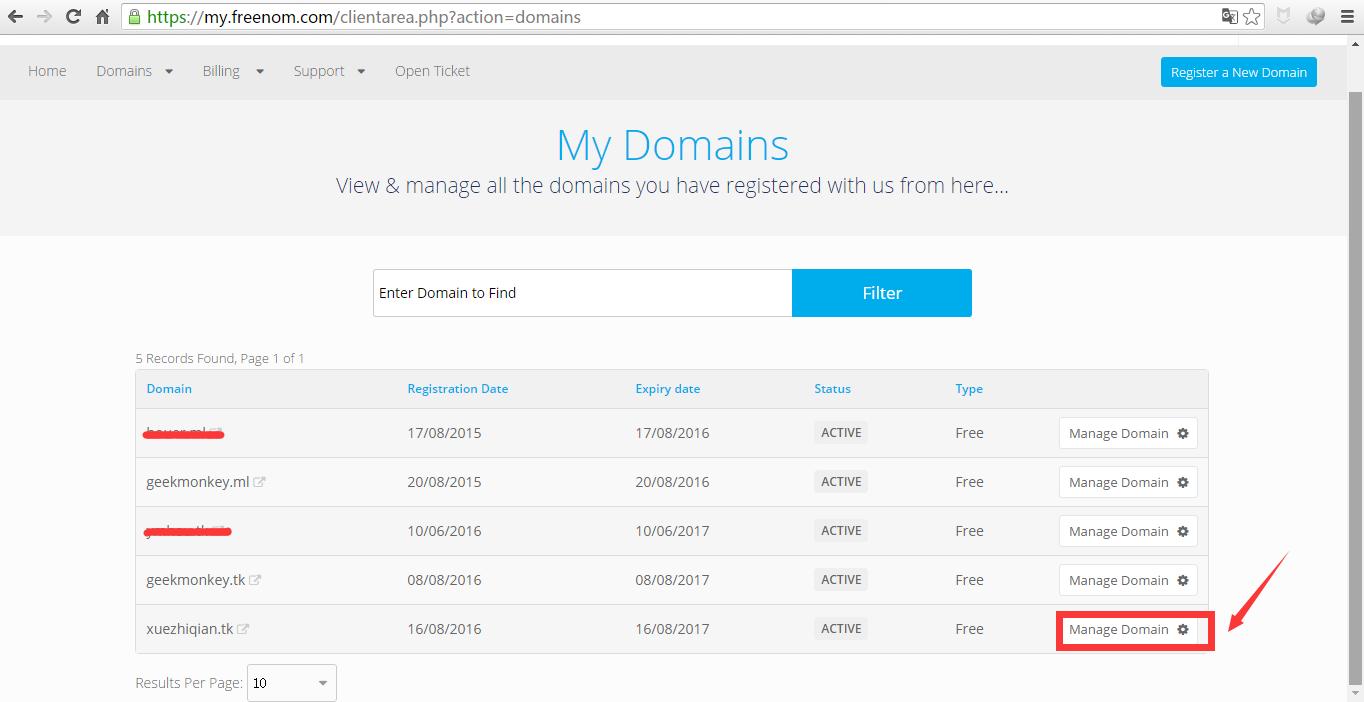The height and width of the screenshot is (702, 1364).
Task: Go to Home navigation item
Action: [x=47, y=71]
